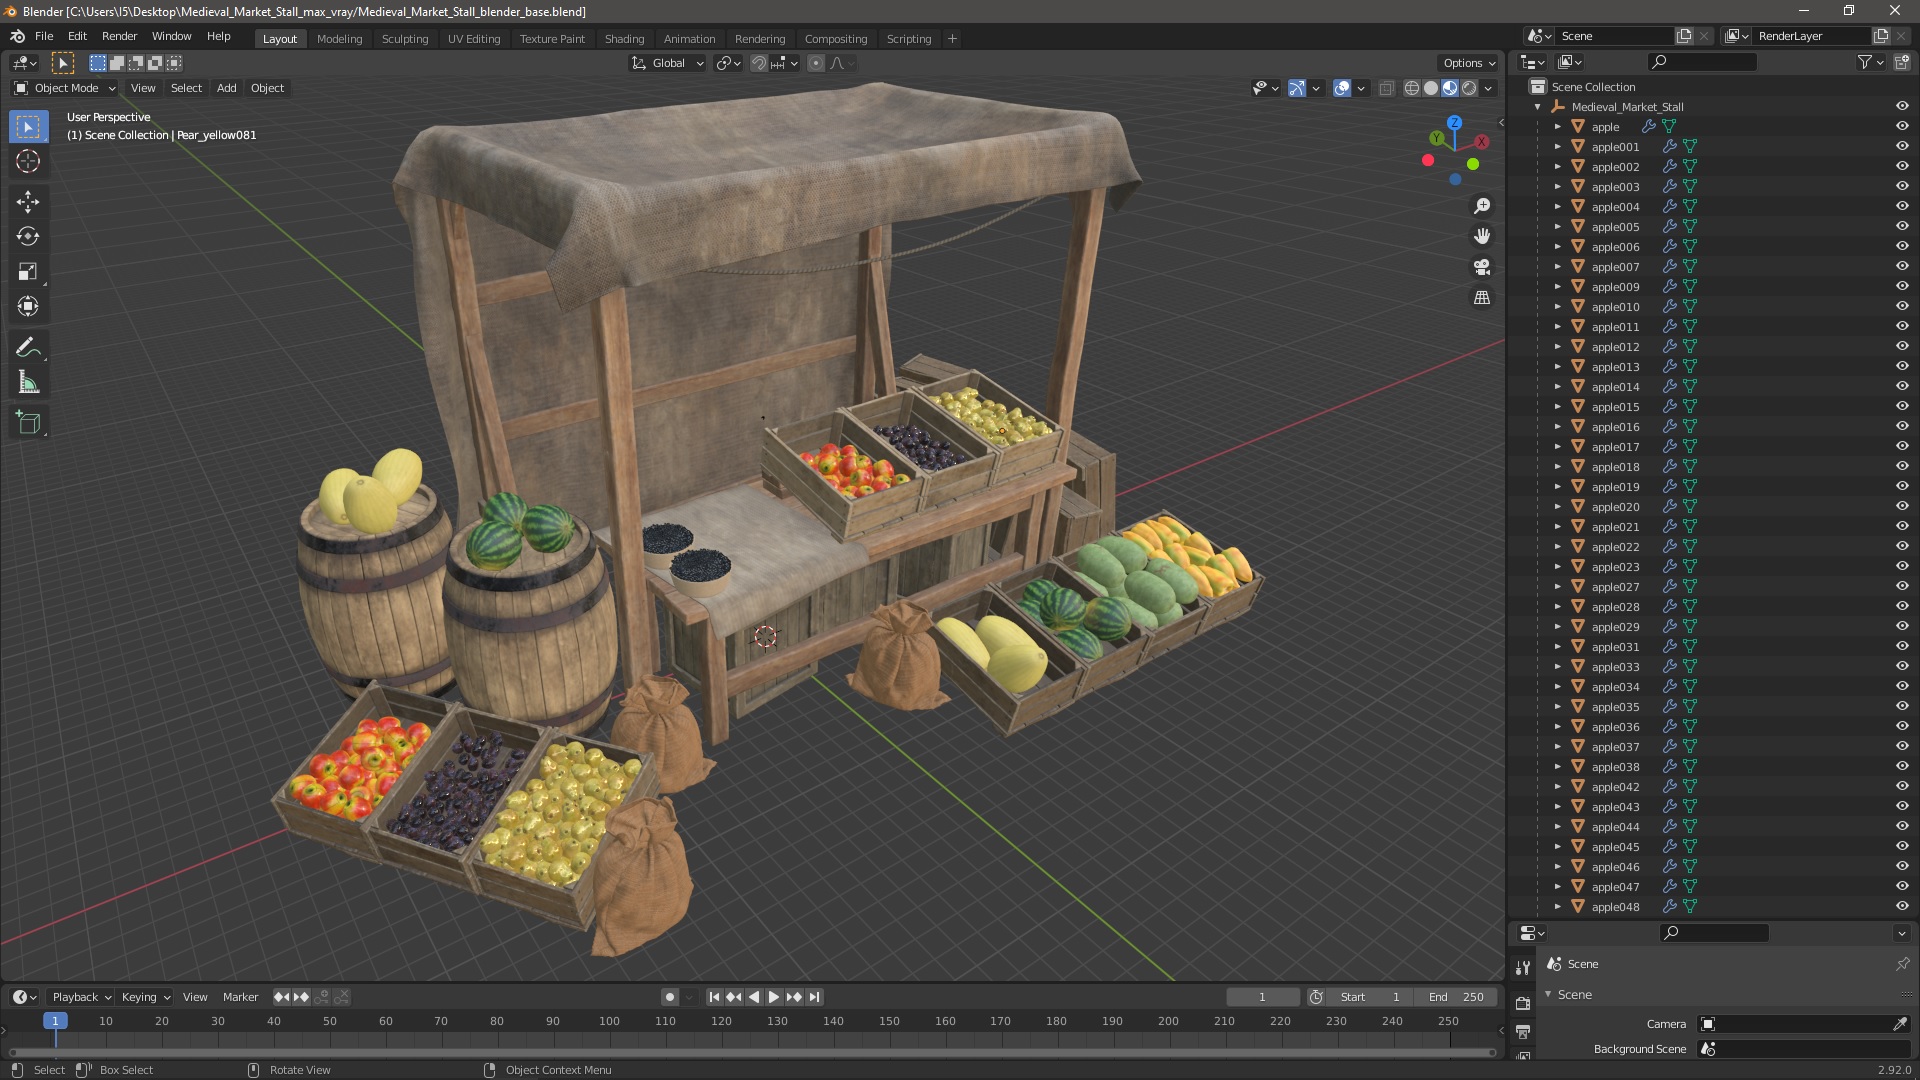Select the 3D Cursor tool
Screen dimensions: 1920x1080
(27, 161)
